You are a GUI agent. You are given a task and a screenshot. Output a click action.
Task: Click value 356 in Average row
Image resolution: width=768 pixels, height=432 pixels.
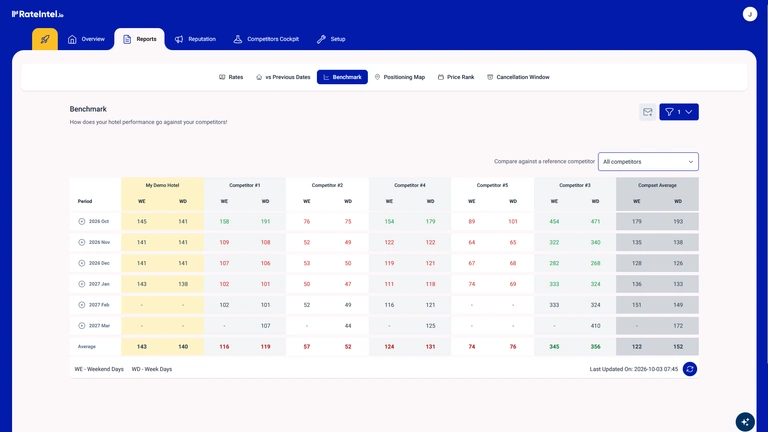pyautogui.click(x=595, y=347)
